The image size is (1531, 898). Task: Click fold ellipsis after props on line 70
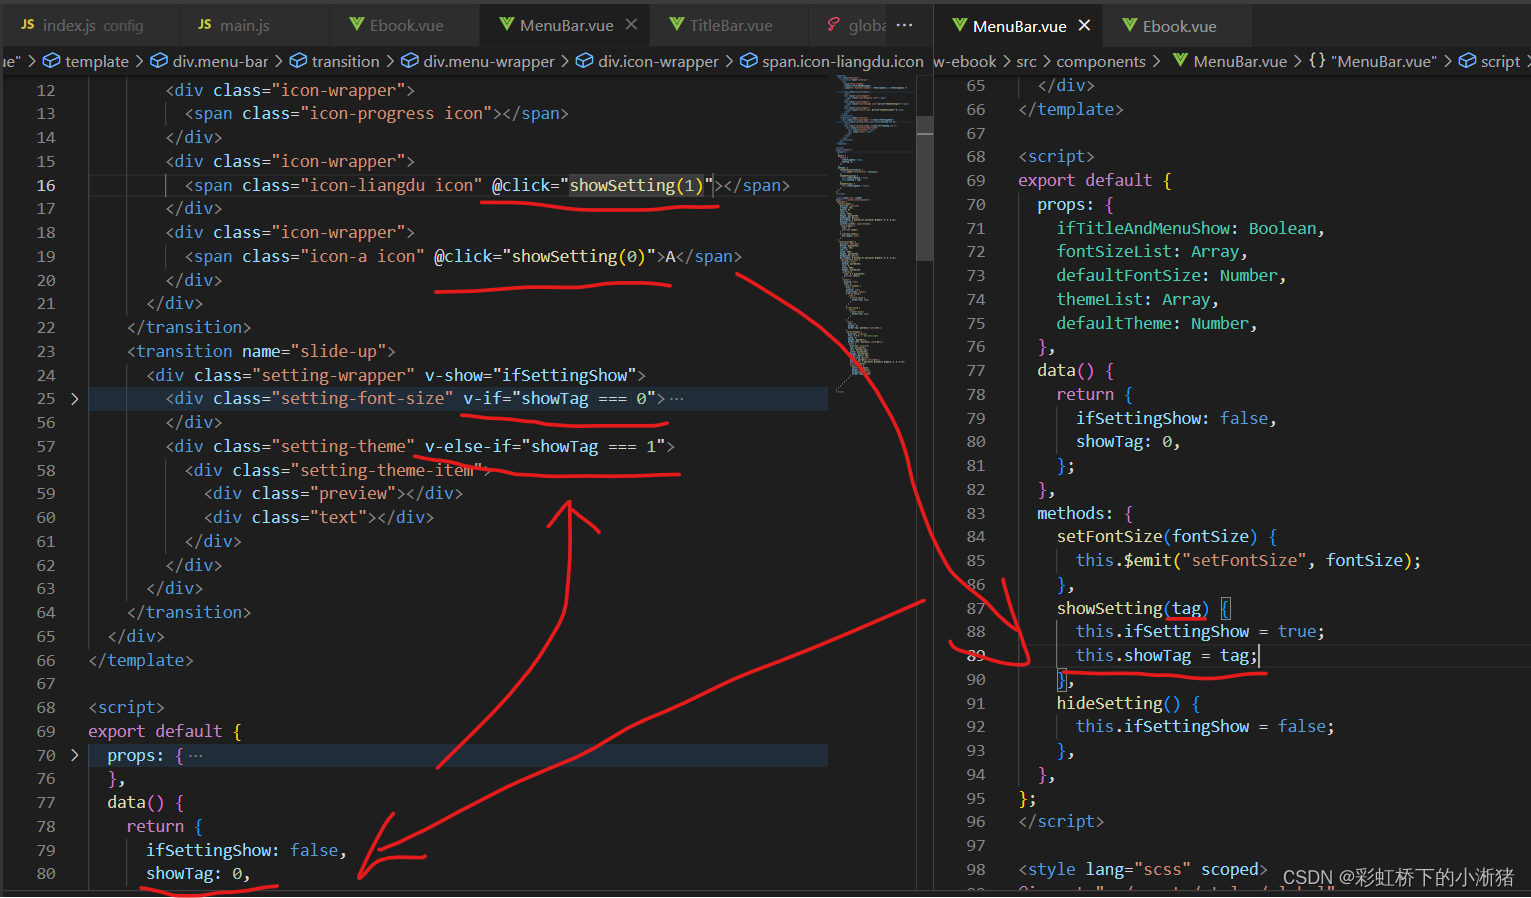[195, 756]
